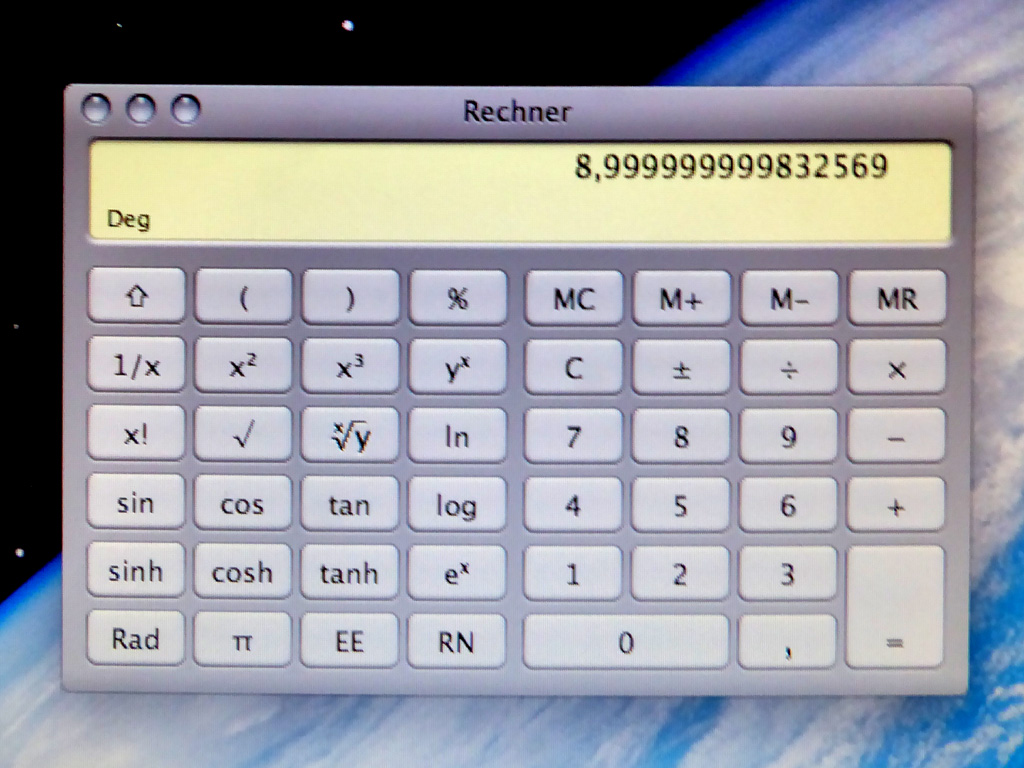Click the cosh button
Image resolution: width=1024 pixels, height=768 pixels.
pos(242,571)
